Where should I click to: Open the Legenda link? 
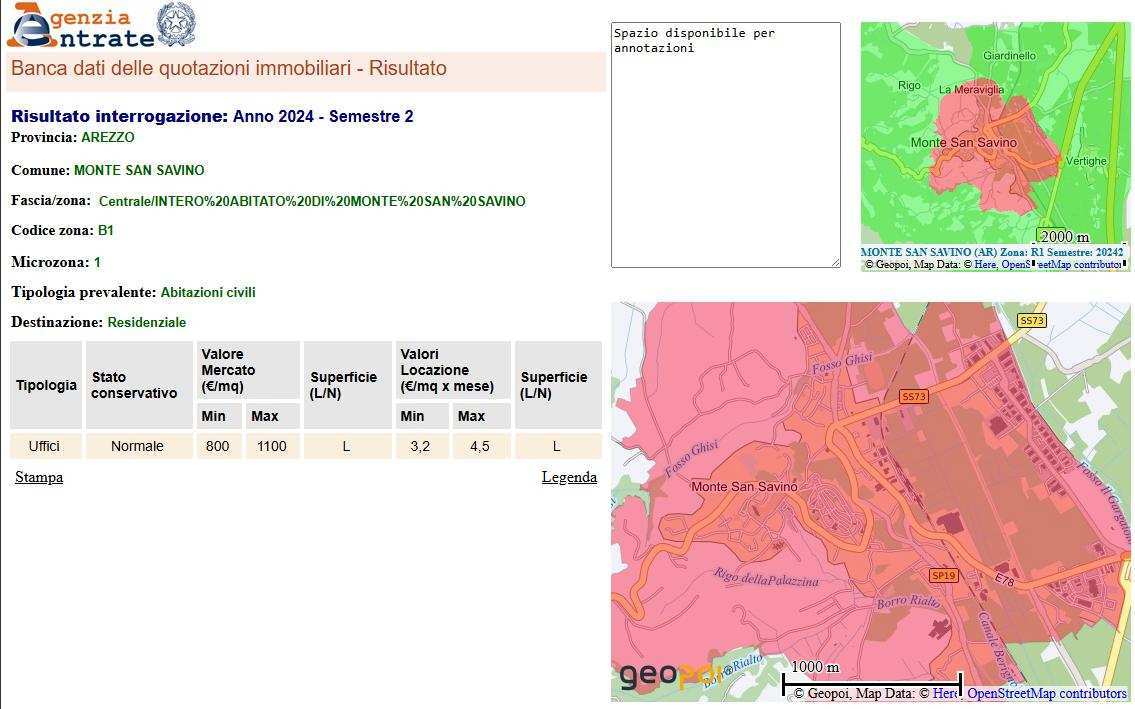point(569,477)
